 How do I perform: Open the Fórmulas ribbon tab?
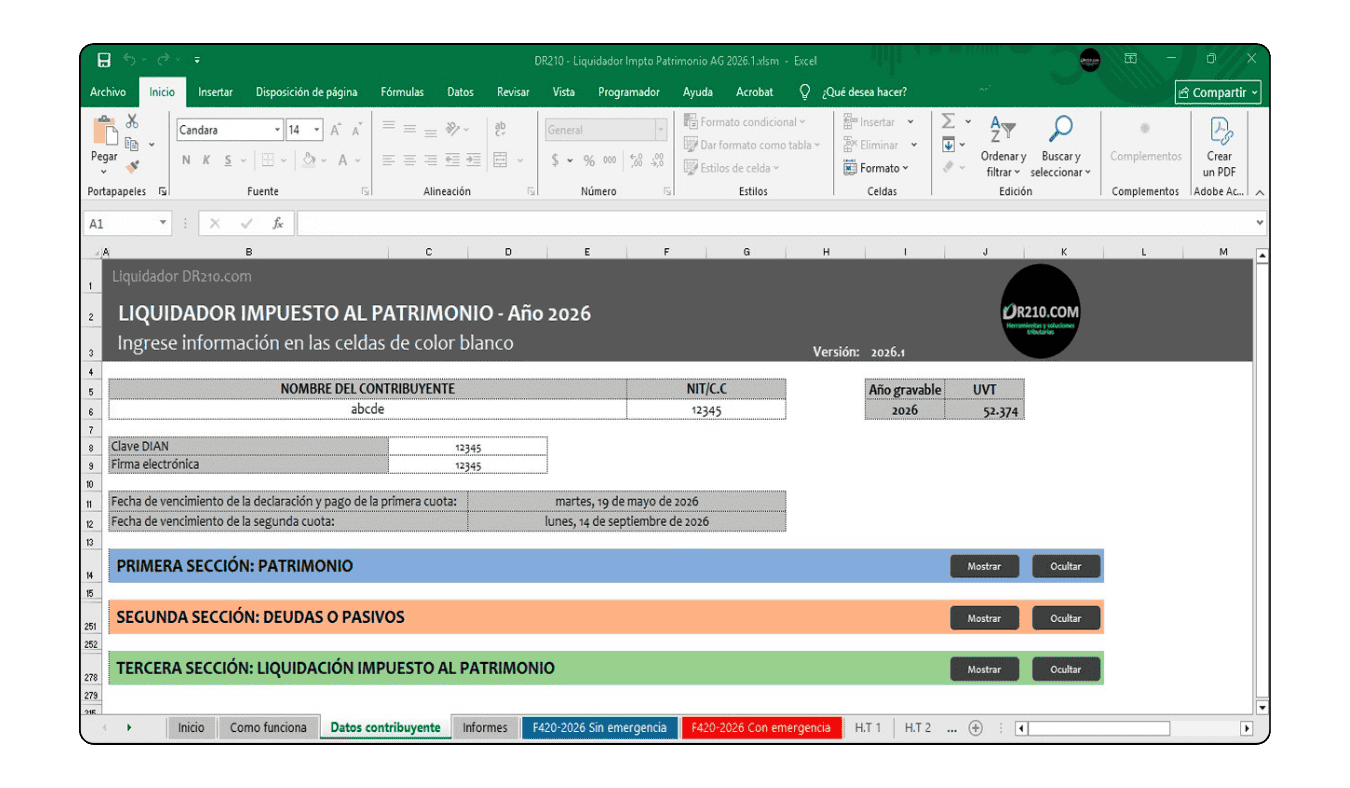click(402, 92)
